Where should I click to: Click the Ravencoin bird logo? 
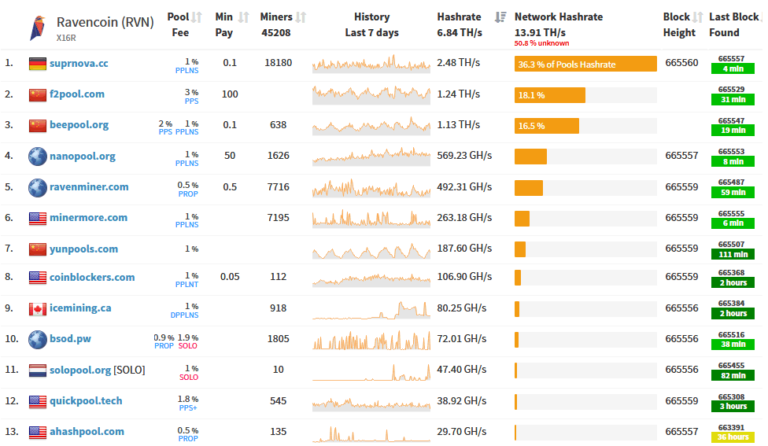click(38, 24)
